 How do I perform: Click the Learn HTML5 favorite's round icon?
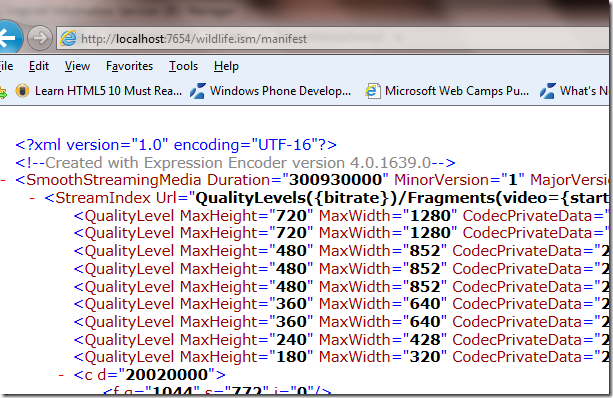(x=22, y=91)
